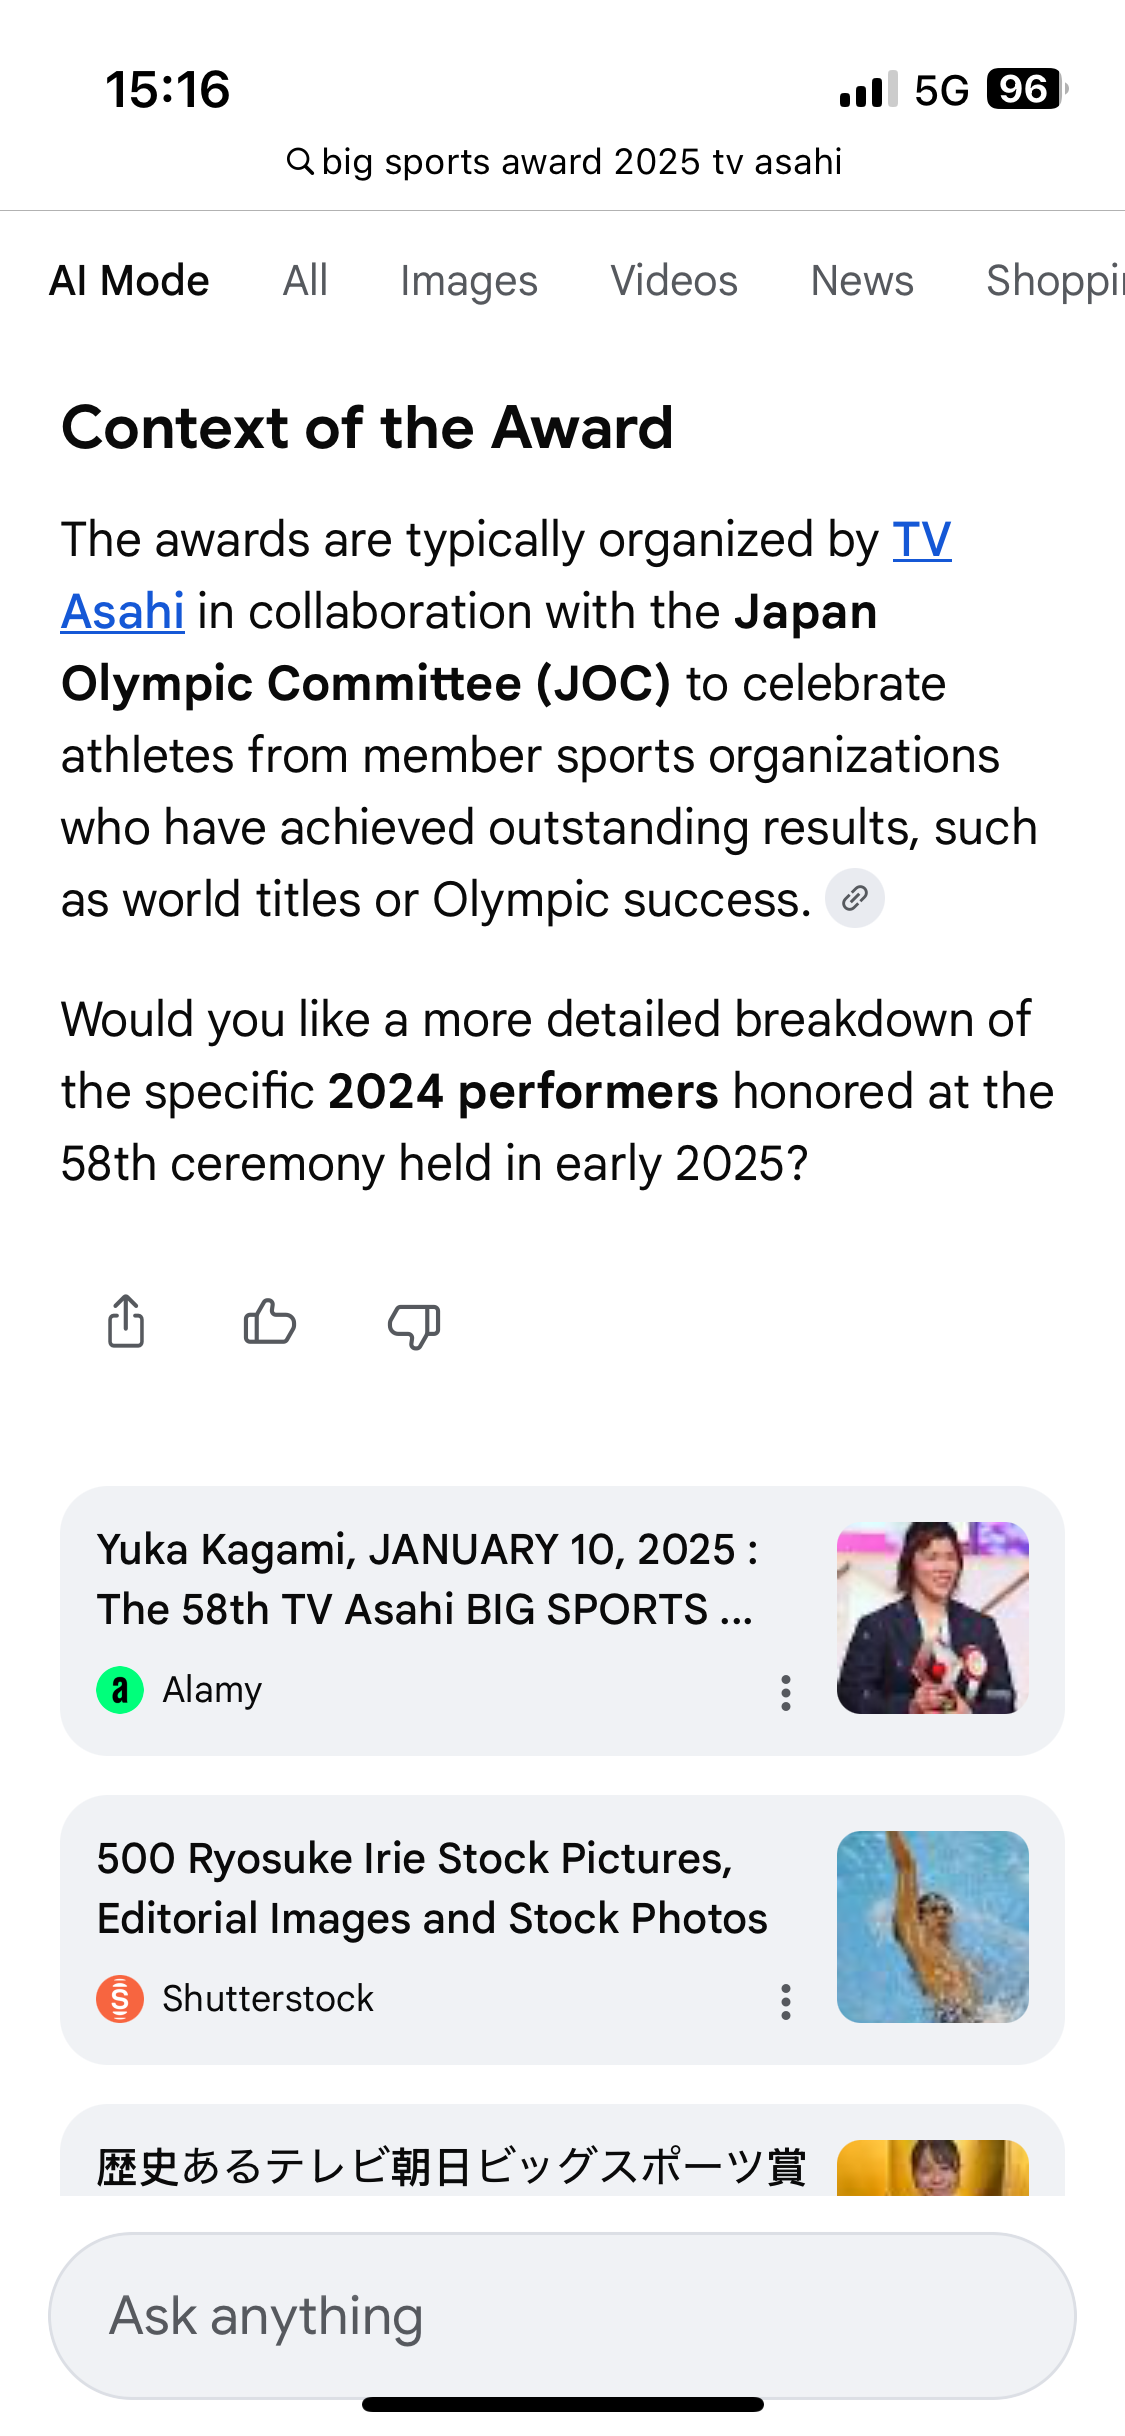Open the partially visible Shopping tab

point(1054,281)
